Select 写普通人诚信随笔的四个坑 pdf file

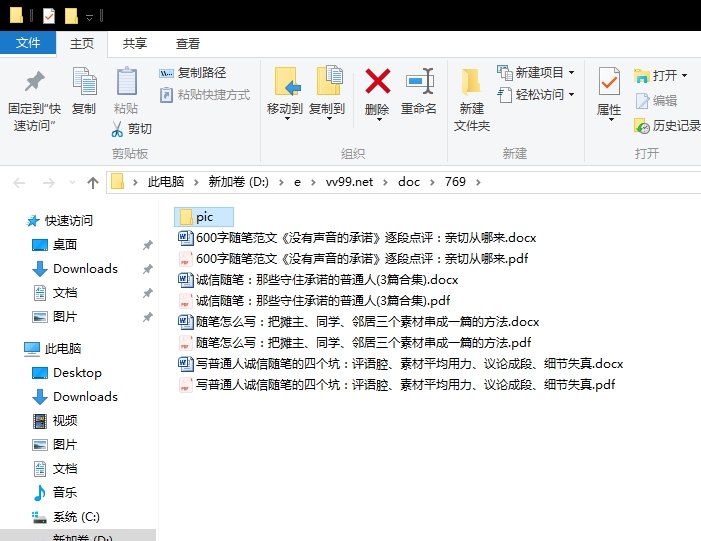397,385
